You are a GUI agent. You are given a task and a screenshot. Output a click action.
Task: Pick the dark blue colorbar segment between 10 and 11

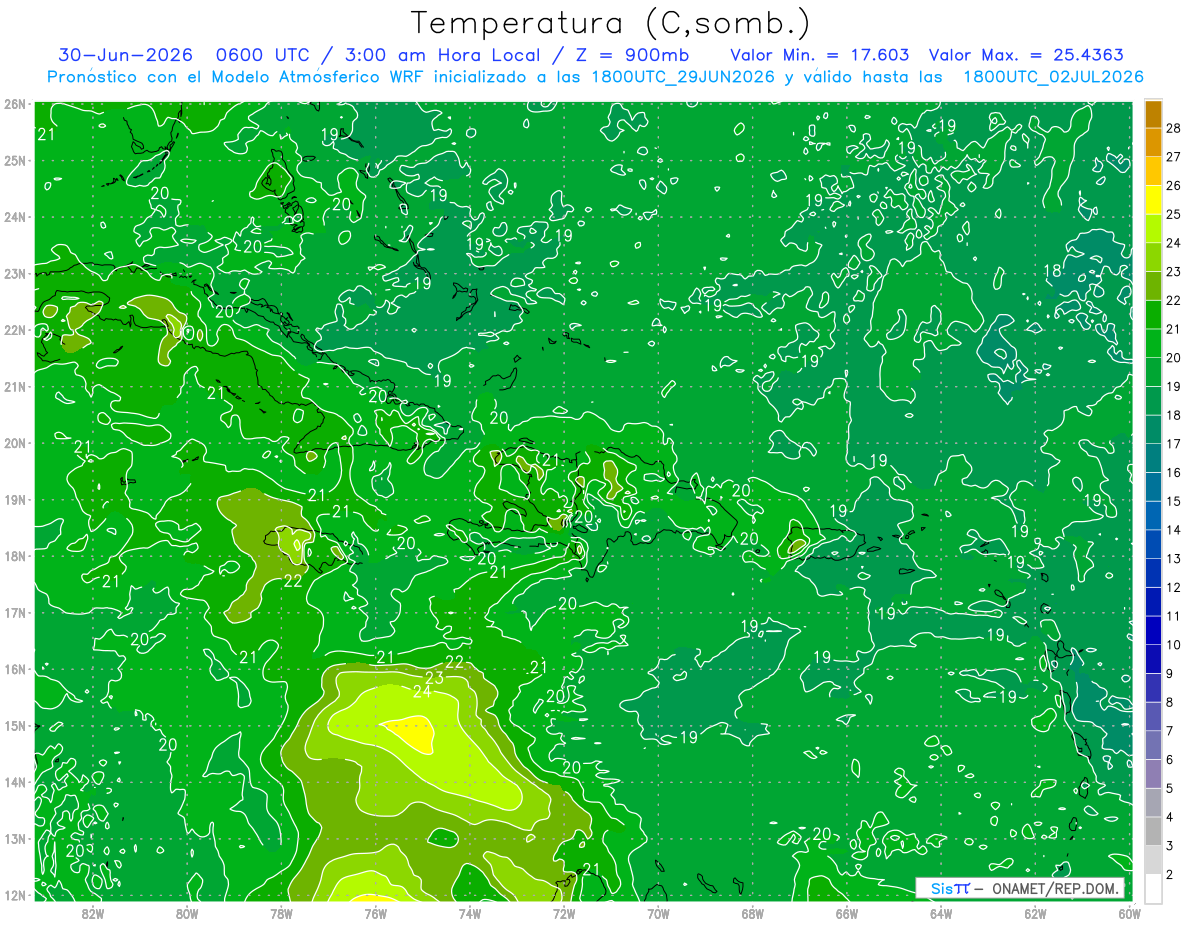click(1153, 630)
